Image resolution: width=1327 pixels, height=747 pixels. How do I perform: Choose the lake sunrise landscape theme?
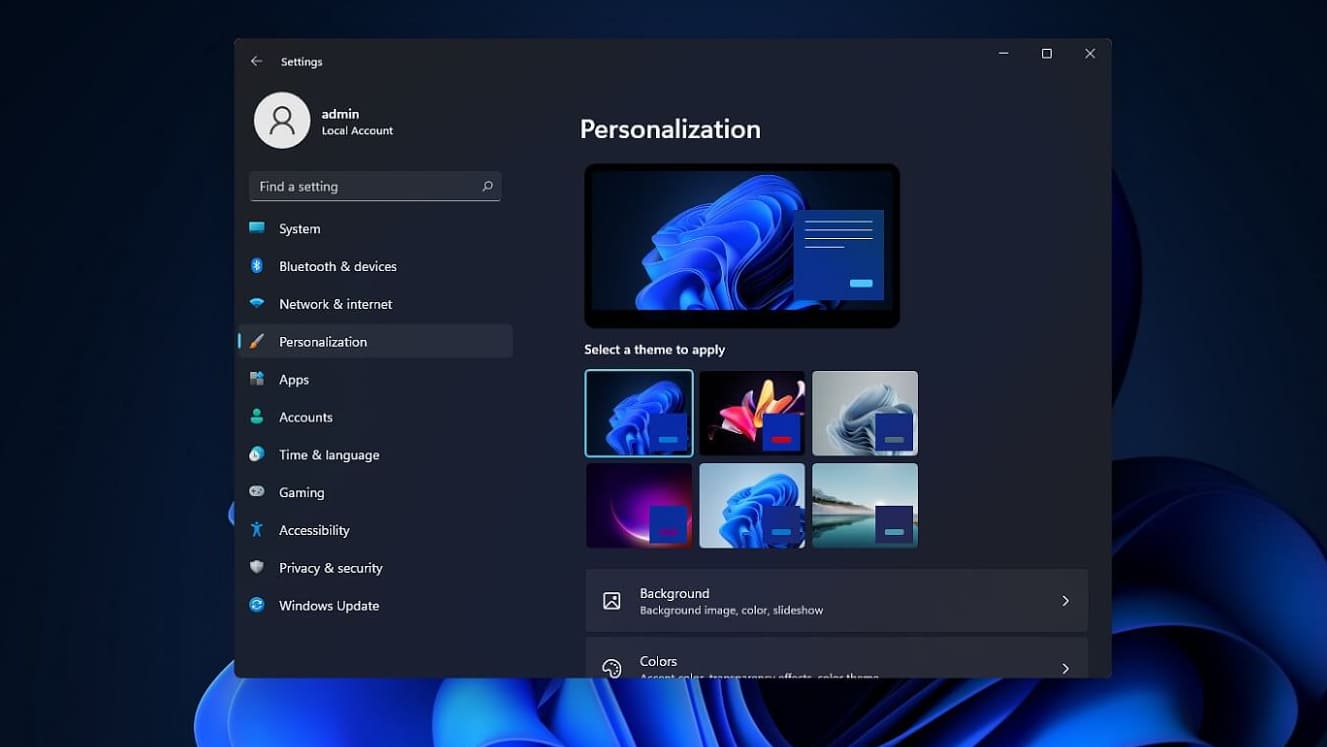coord(865,505)
